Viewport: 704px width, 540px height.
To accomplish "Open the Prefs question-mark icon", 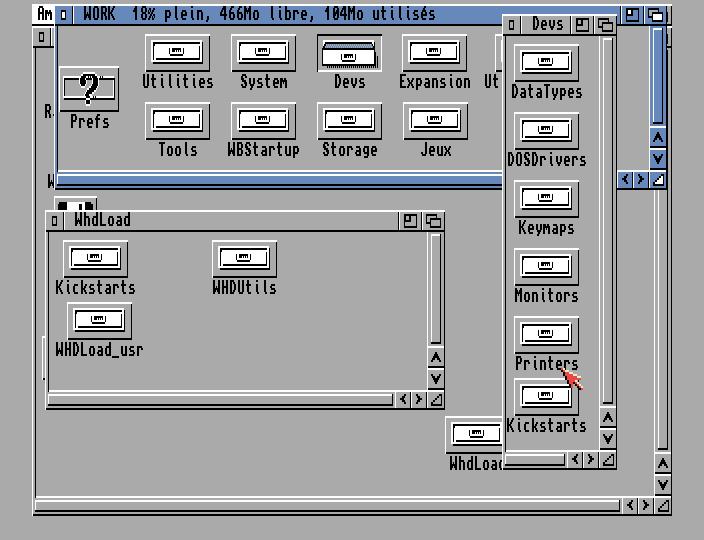I will [89, 89].
